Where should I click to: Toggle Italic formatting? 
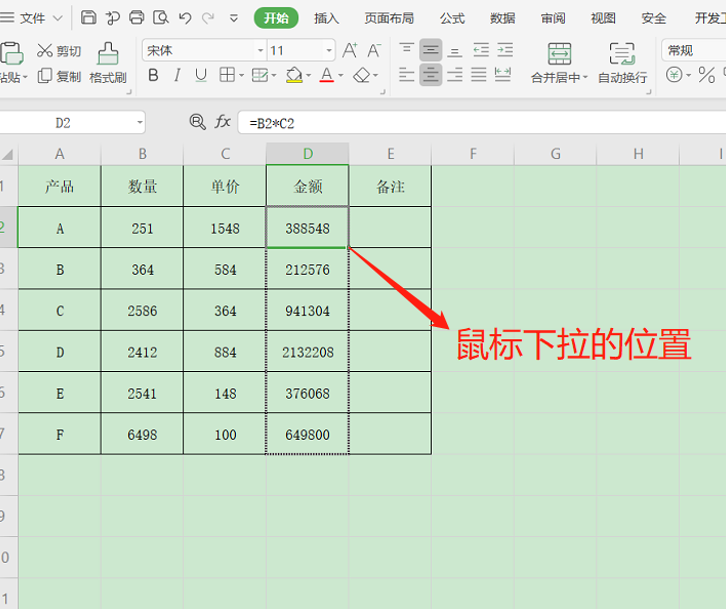coord(177,75)
